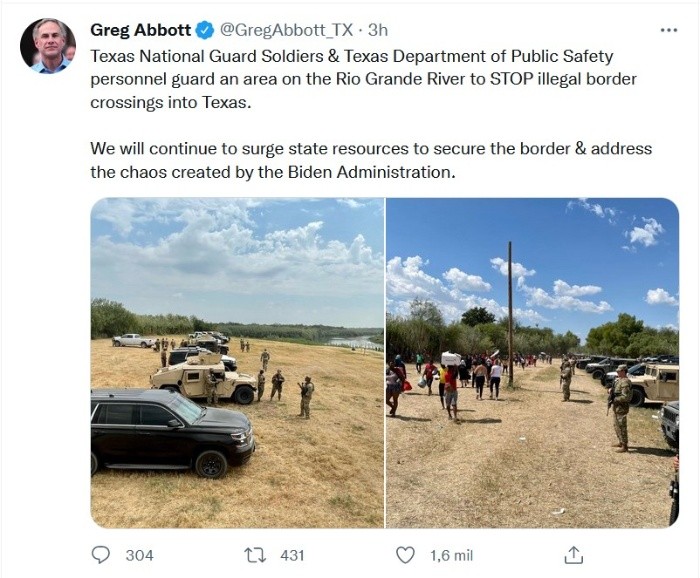This screenshot has height=578, width=700.
Task: Click the 3h timestamp
Action: pyautogui.click(x=378, y=30)
